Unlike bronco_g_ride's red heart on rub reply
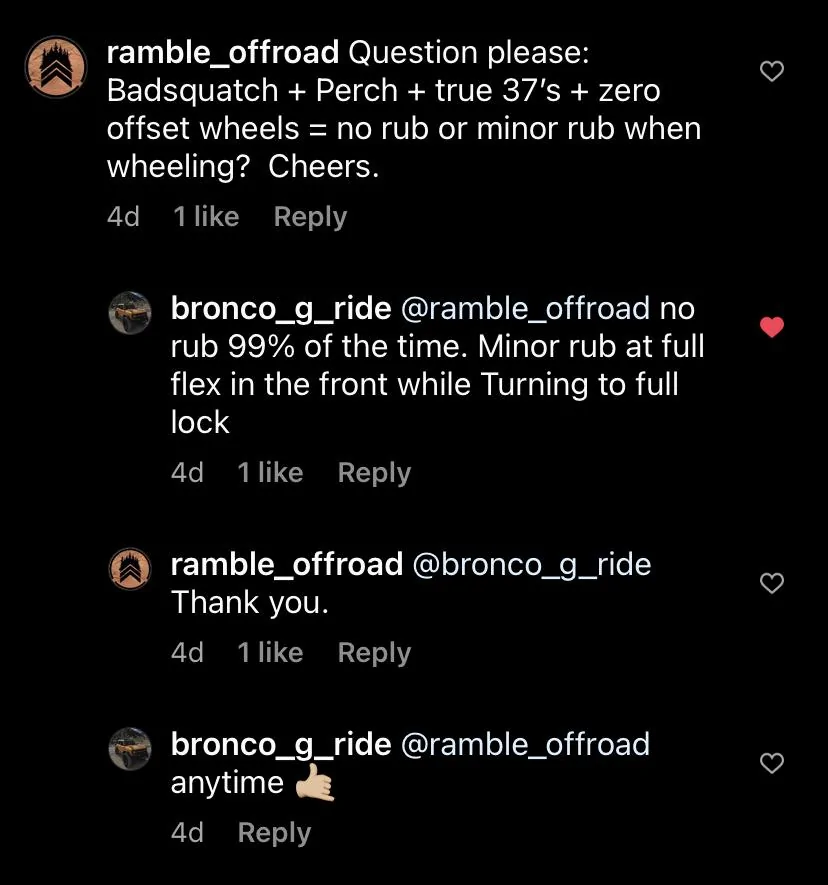Viewport: 828px width, 885px height. 772,327
